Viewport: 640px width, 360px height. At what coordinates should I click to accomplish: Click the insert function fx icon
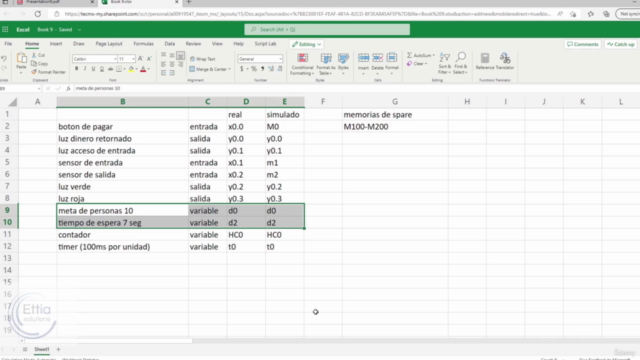pos(68,88)
